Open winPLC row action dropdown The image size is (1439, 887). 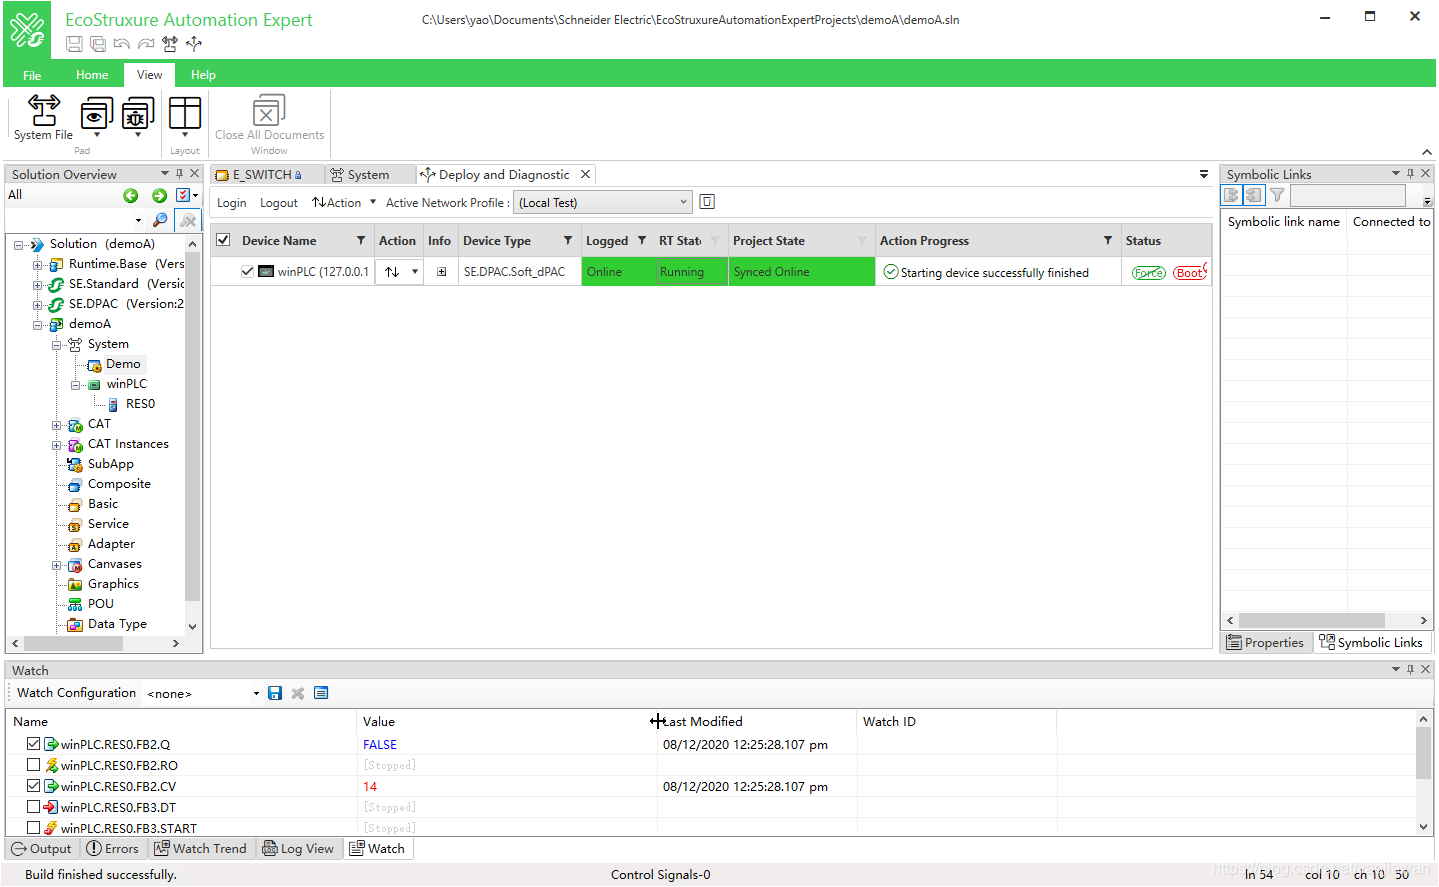pos(415,272)
